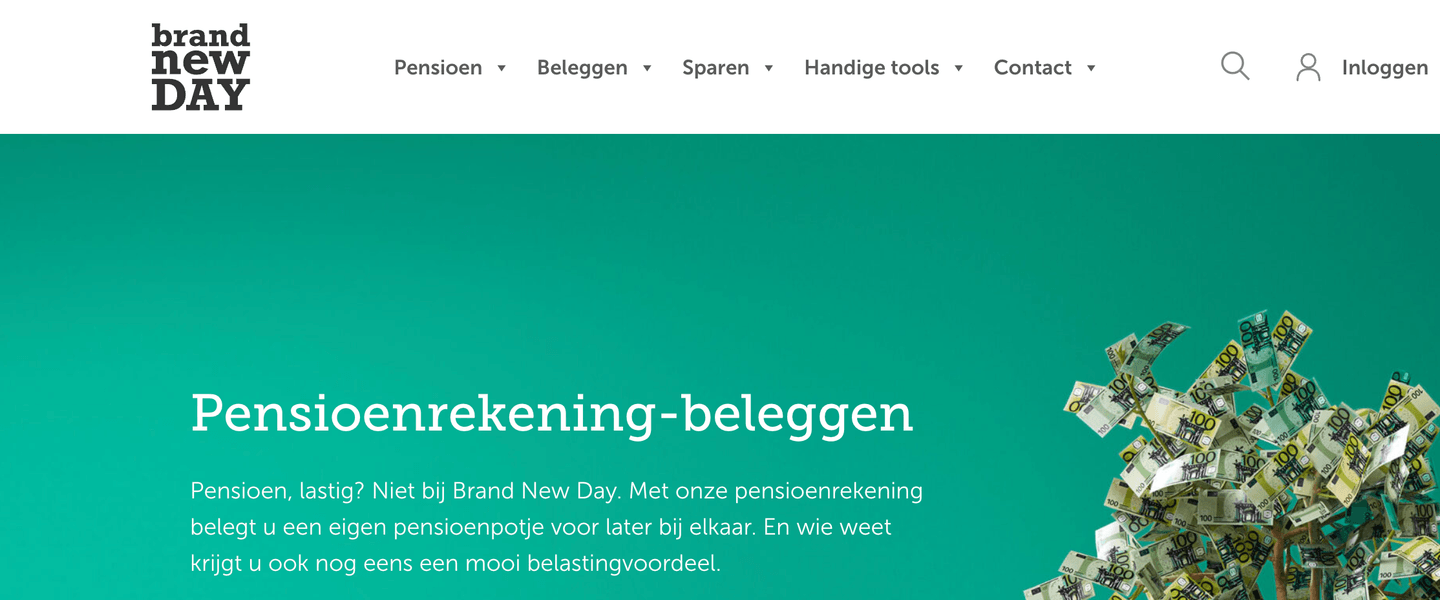
Task: Click the magnifying glass to search
Action: [1233, 66]
